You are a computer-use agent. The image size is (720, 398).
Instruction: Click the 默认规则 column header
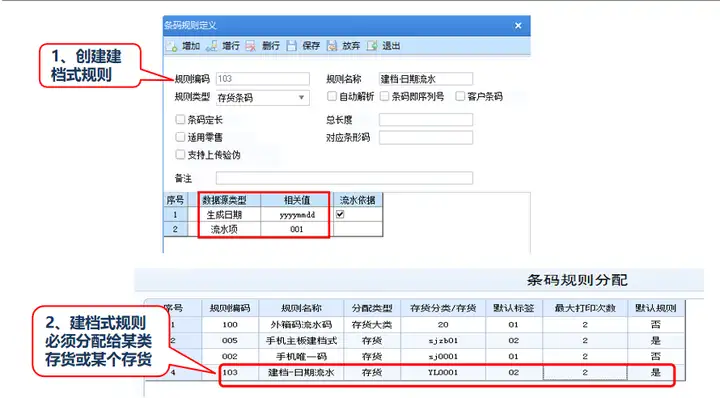coord(656,308)
